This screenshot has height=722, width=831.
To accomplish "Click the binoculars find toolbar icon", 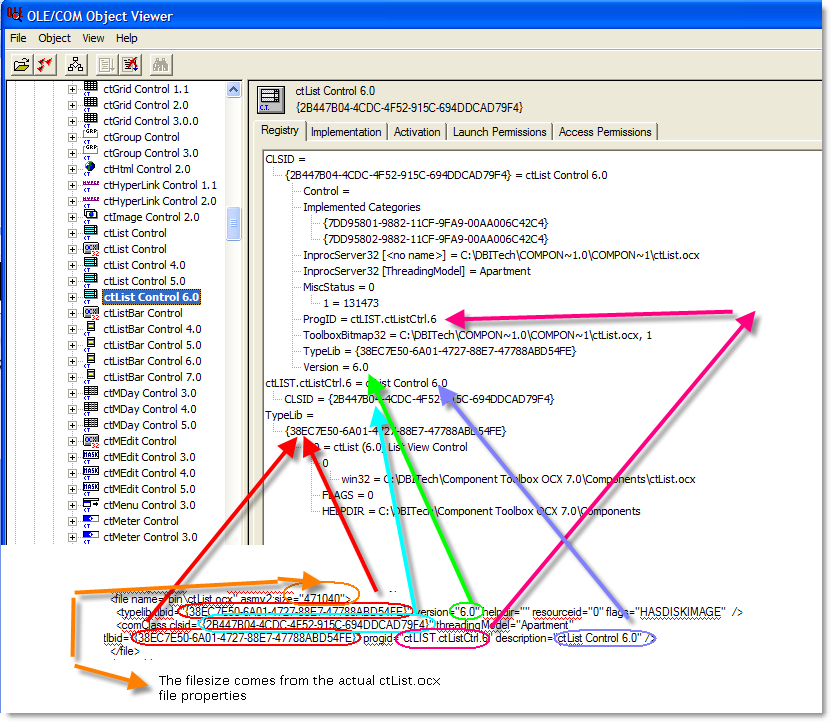I will [x=160, y=65].
